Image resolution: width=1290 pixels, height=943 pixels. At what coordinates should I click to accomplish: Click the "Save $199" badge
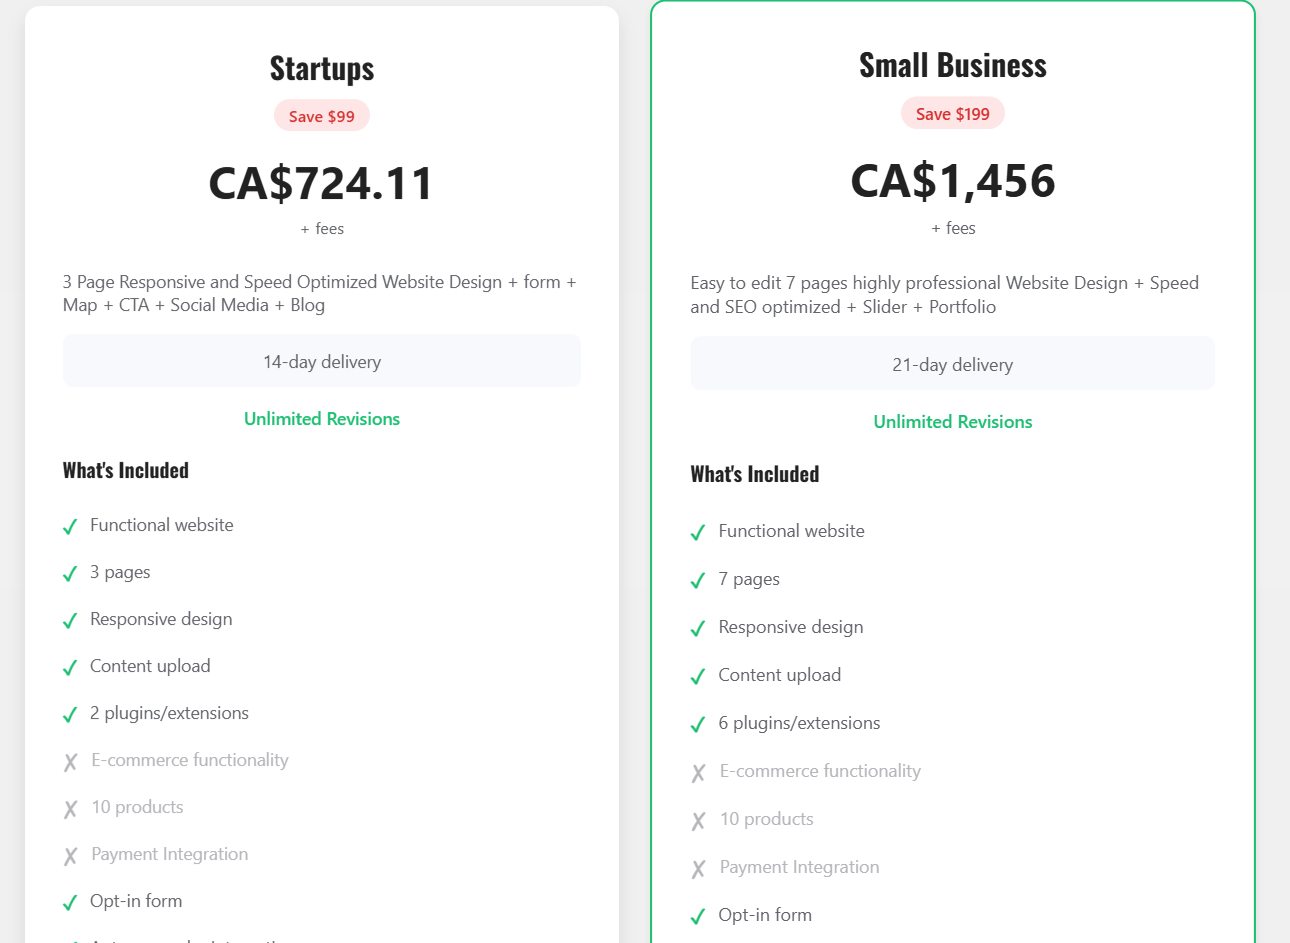pyautogui.click(x=953, y=114)
